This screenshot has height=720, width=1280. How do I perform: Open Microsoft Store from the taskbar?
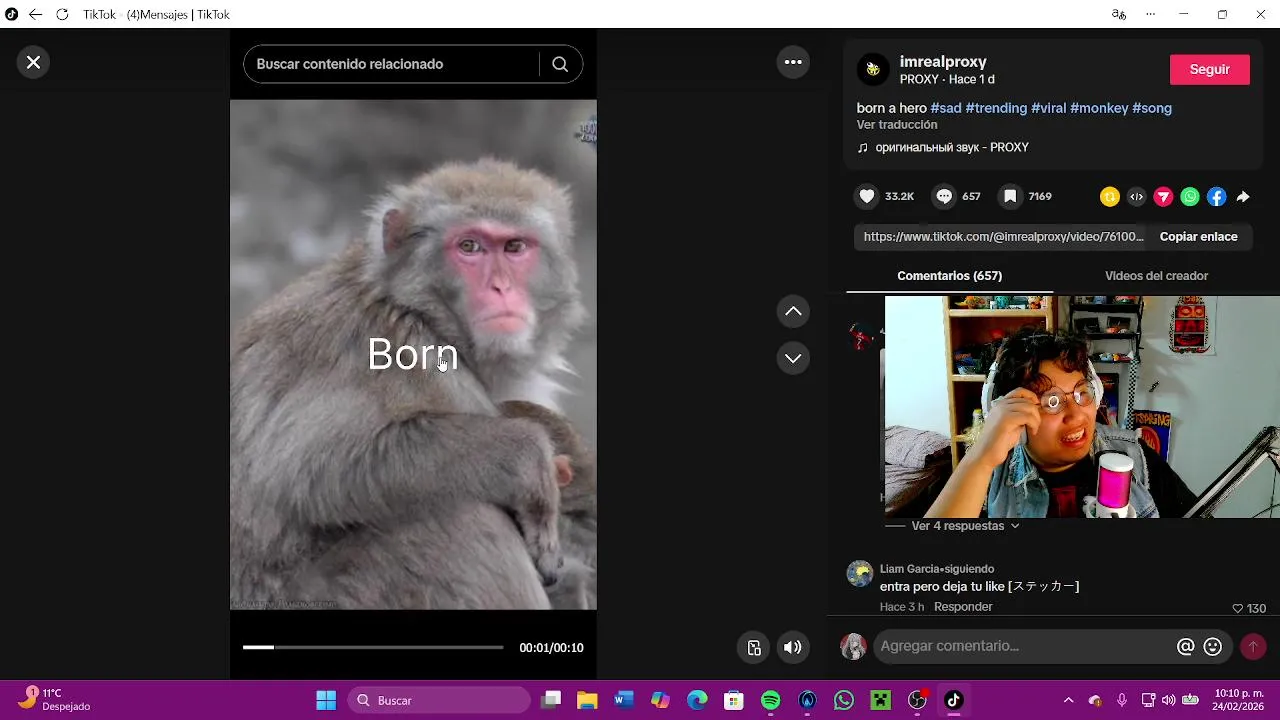pyautogui.click(x=734, y=700)
